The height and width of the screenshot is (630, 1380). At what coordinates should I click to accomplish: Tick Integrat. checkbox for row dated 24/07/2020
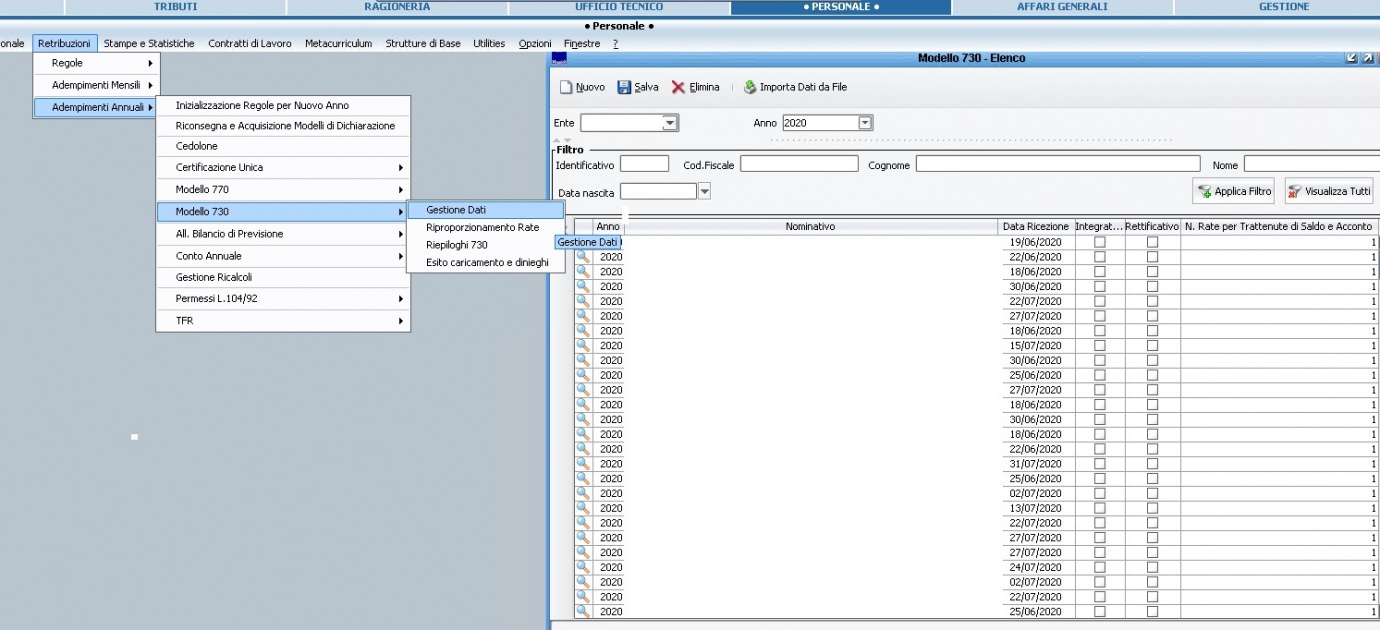tap(1100, 567)
